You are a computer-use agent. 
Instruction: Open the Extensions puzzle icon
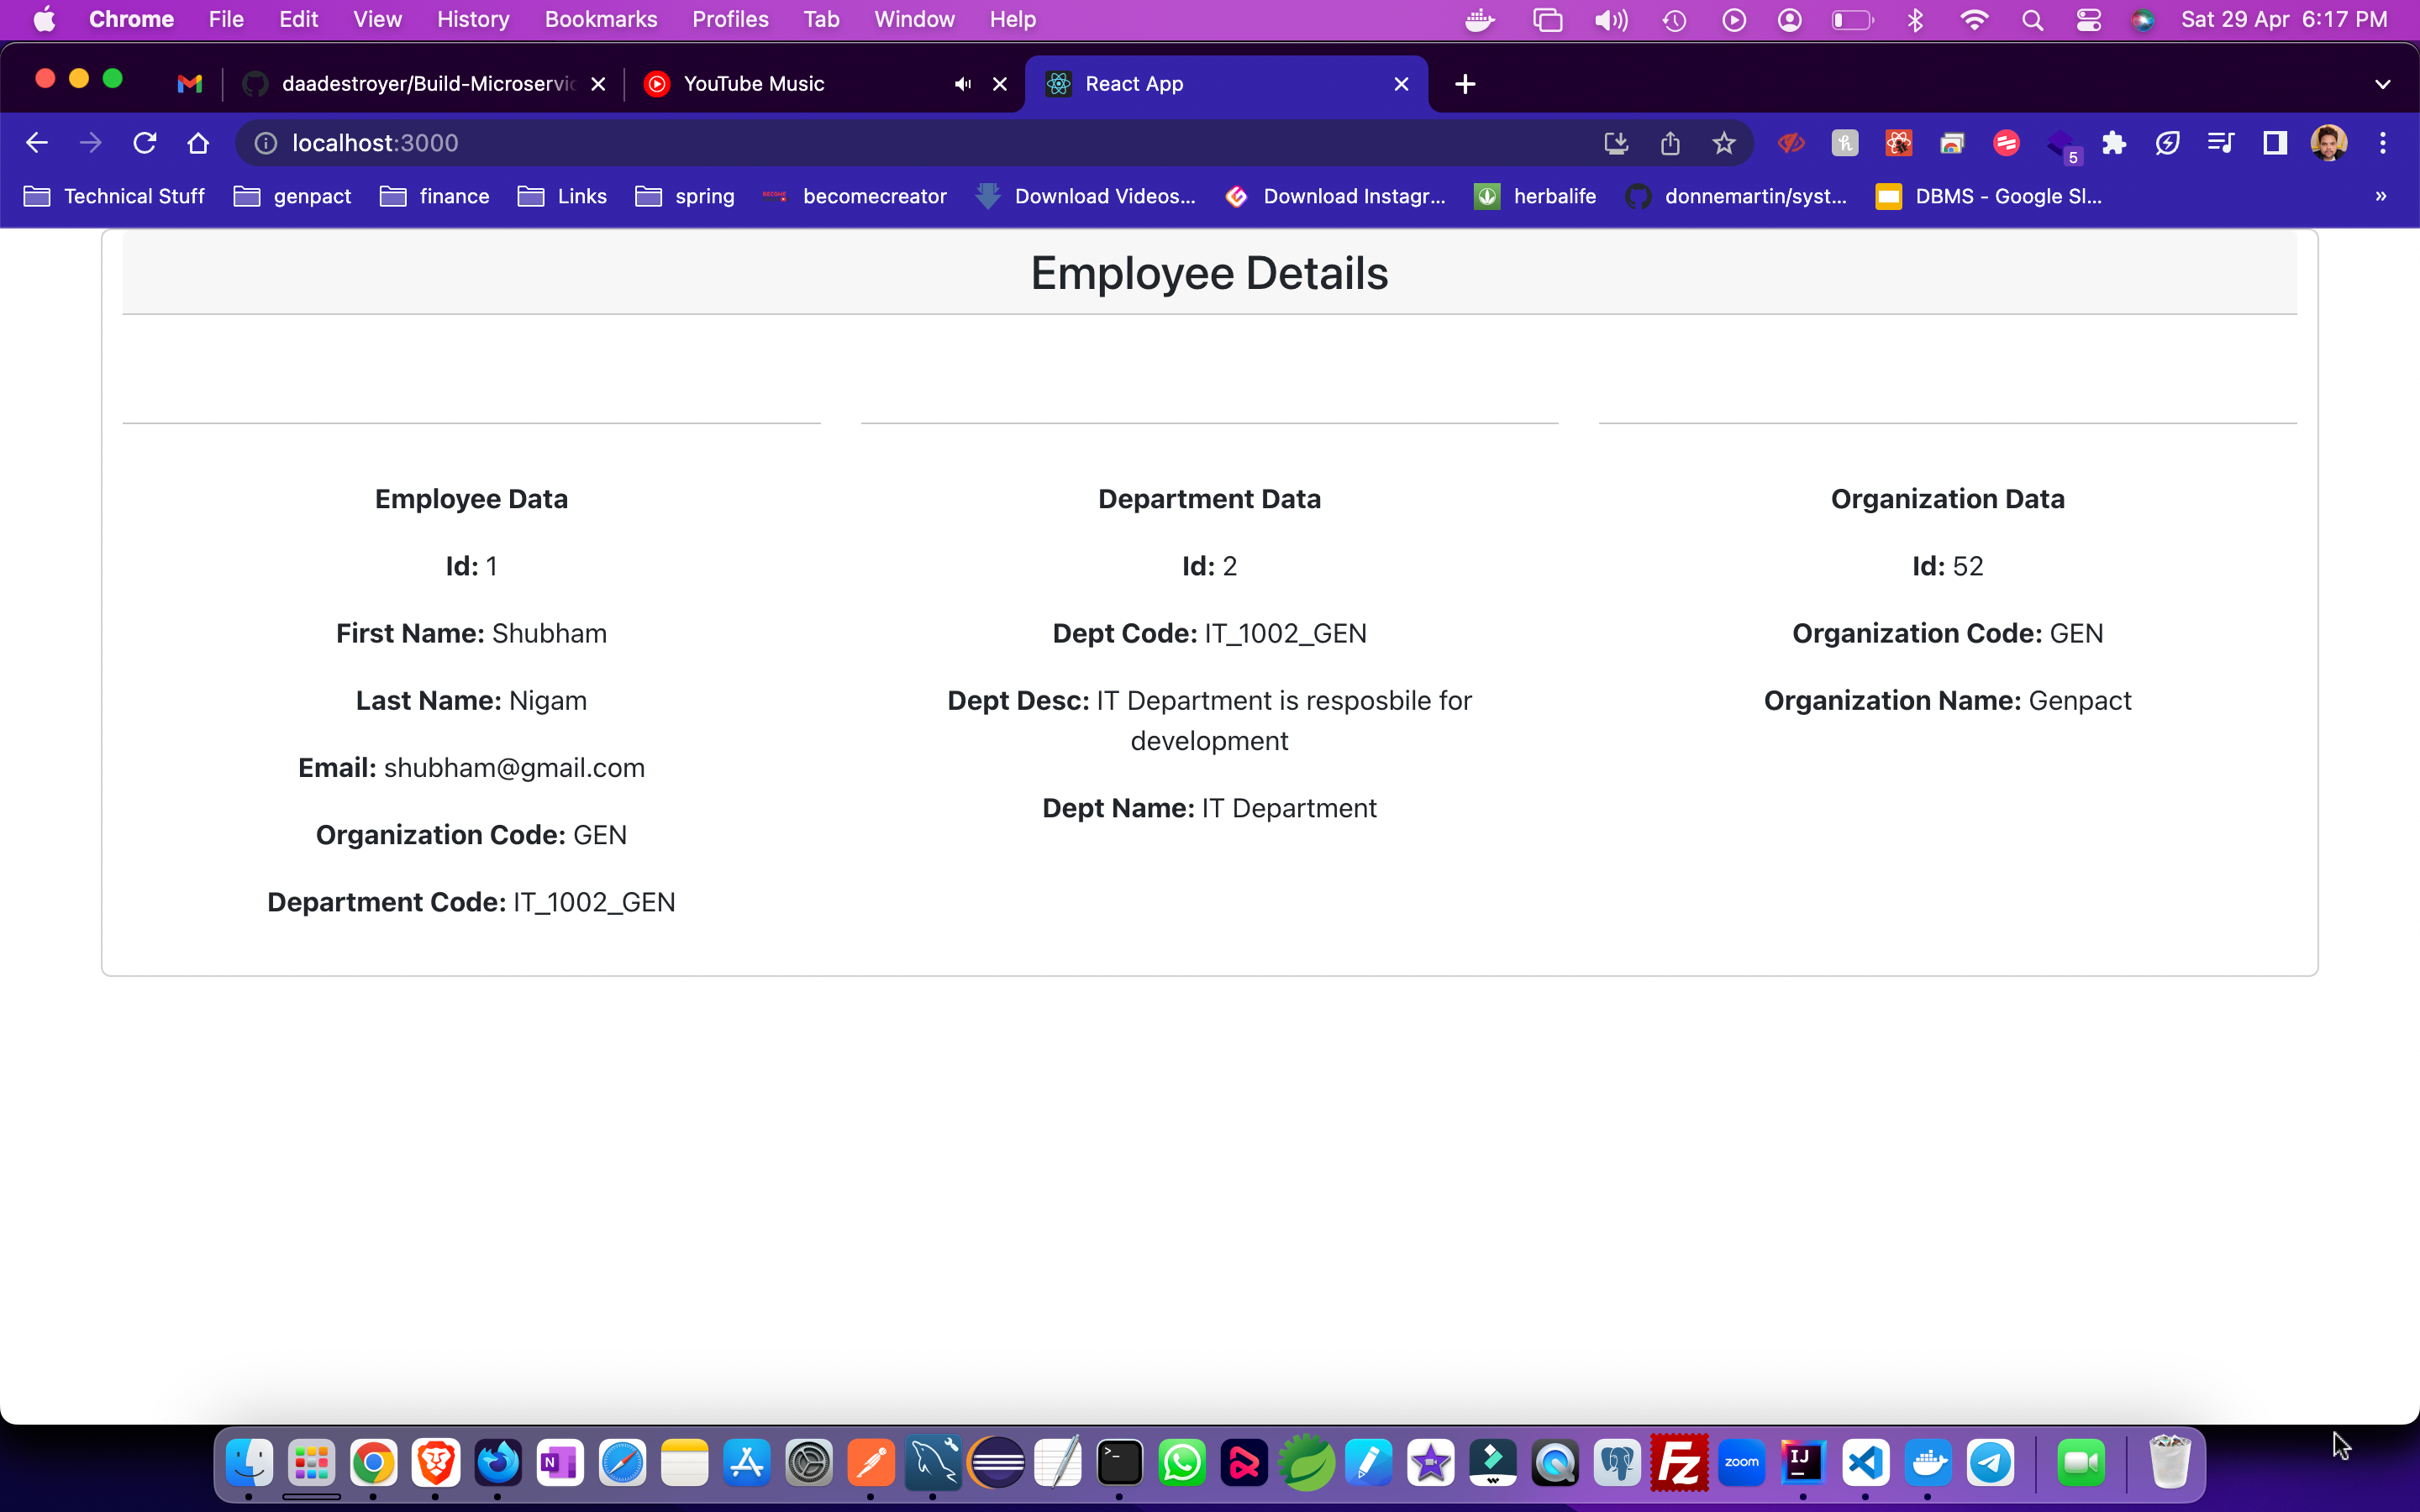click(2113, 143)
